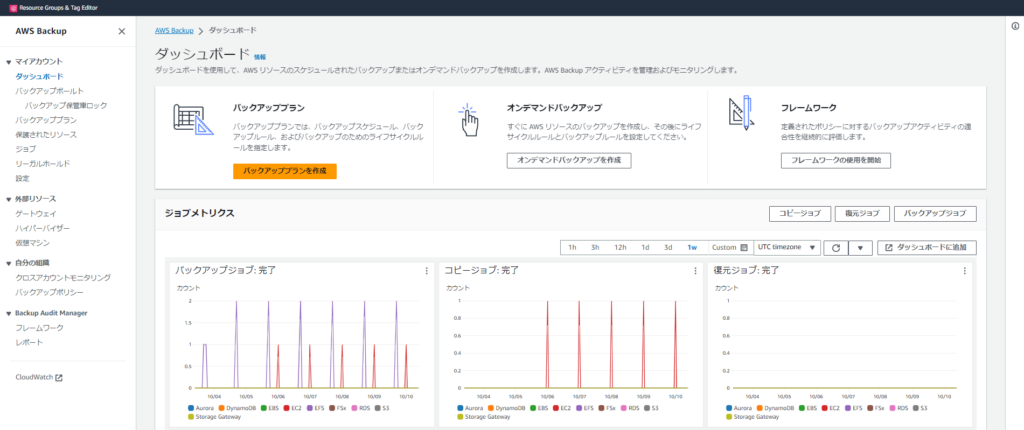Collapse the 自分の組織 section
The image size is (1024, 430).
pos(9,263)
